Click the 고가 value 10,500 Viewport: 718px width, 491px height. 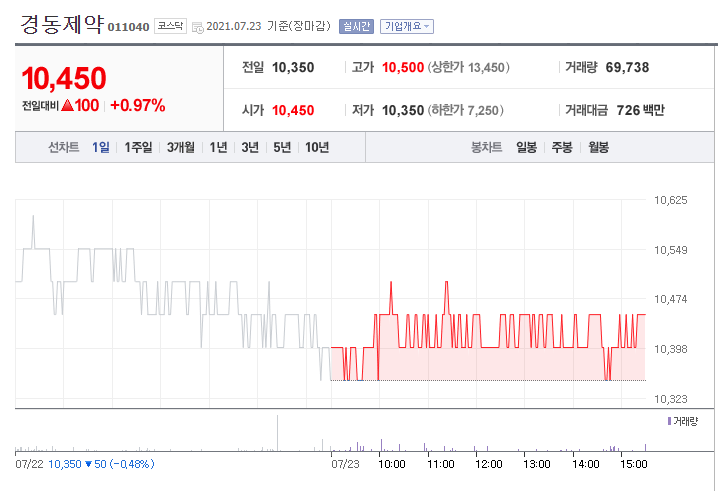point(403,68)
